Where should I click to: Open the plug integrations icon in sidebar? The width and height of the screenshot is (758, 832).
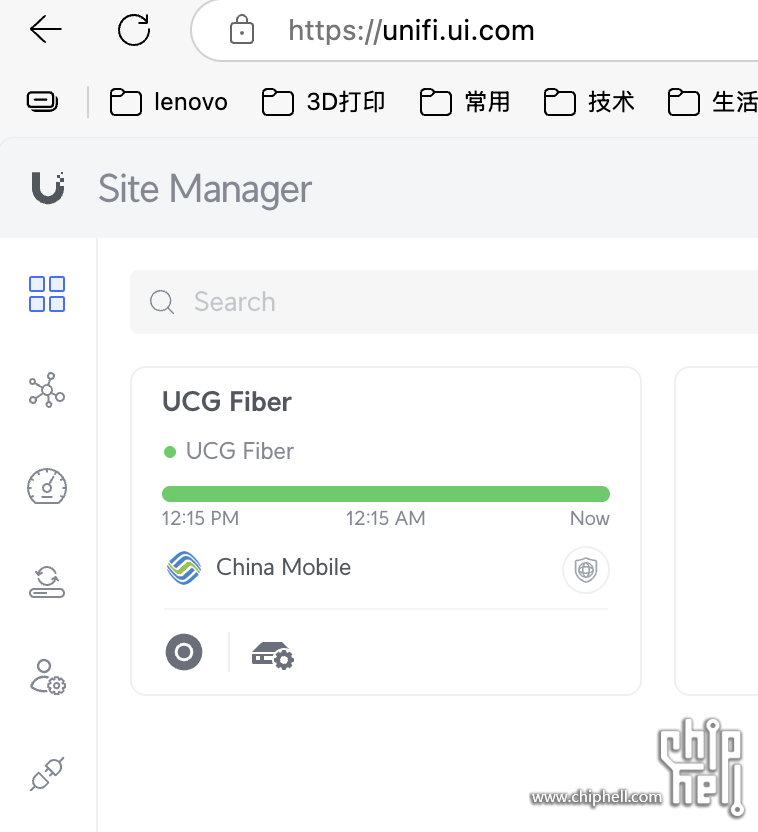[x=47, y=774]
